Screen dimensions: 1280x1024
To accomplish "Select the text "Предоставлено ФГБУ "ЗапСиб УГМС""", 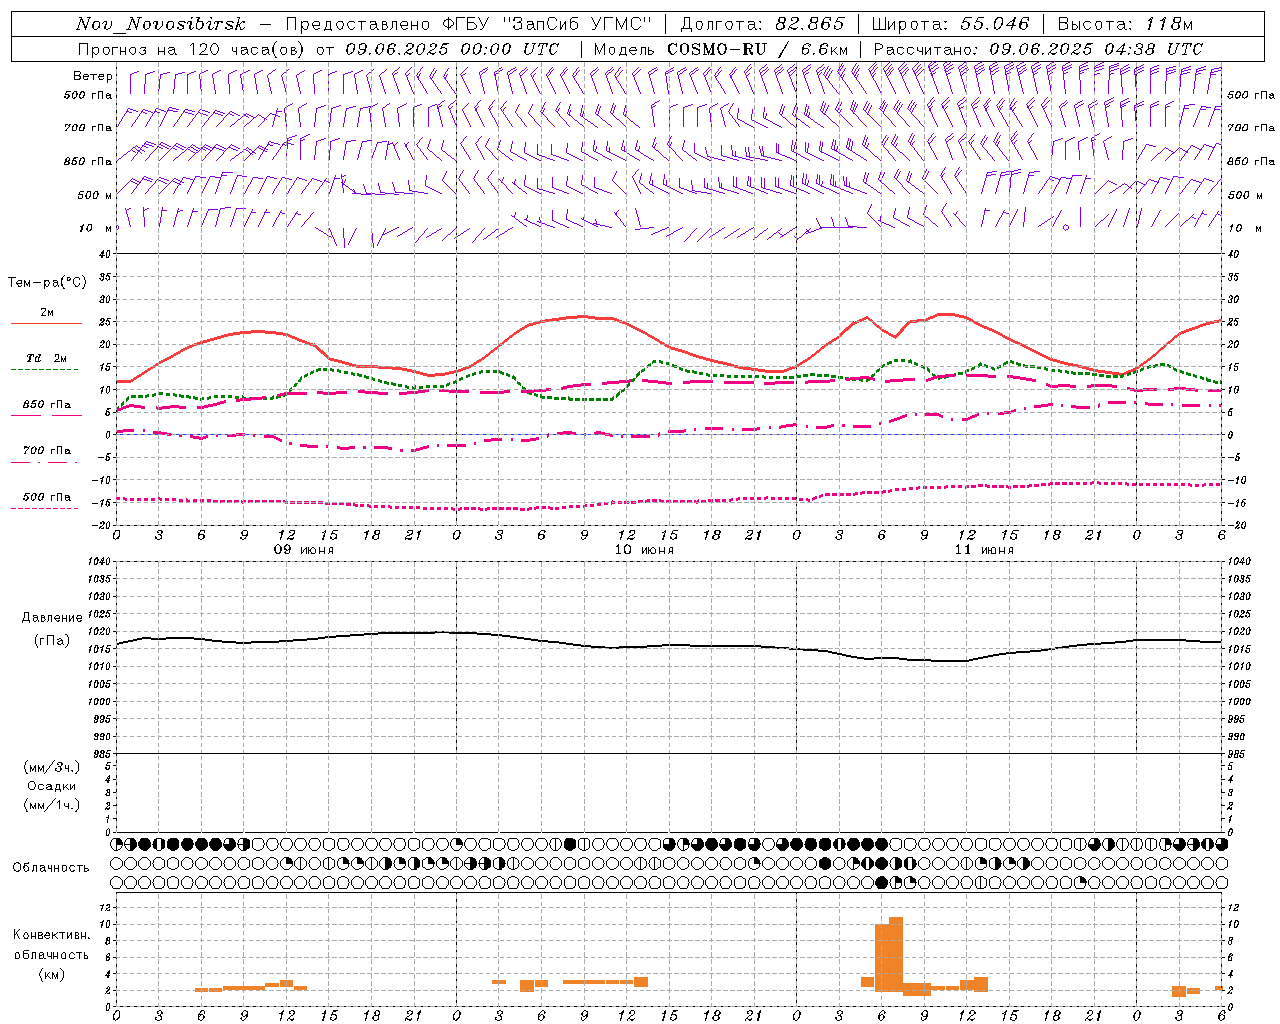I will [x=468, y=24].
